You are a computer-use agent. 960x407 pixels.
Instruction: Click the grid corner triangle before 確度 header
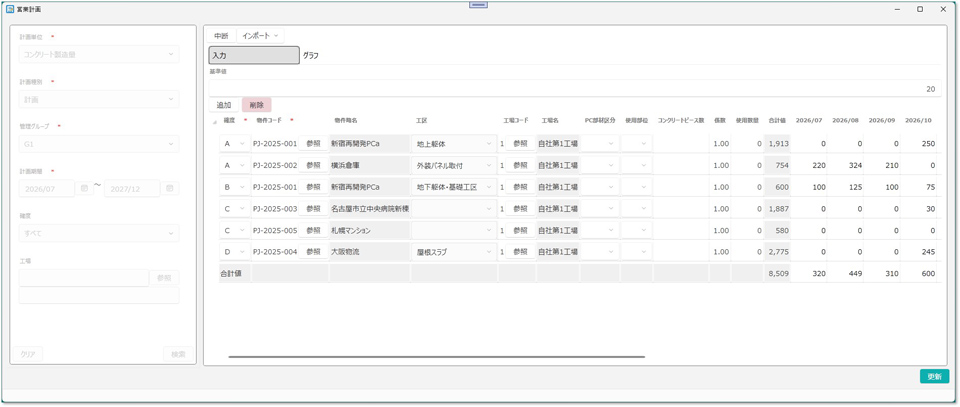214,121
